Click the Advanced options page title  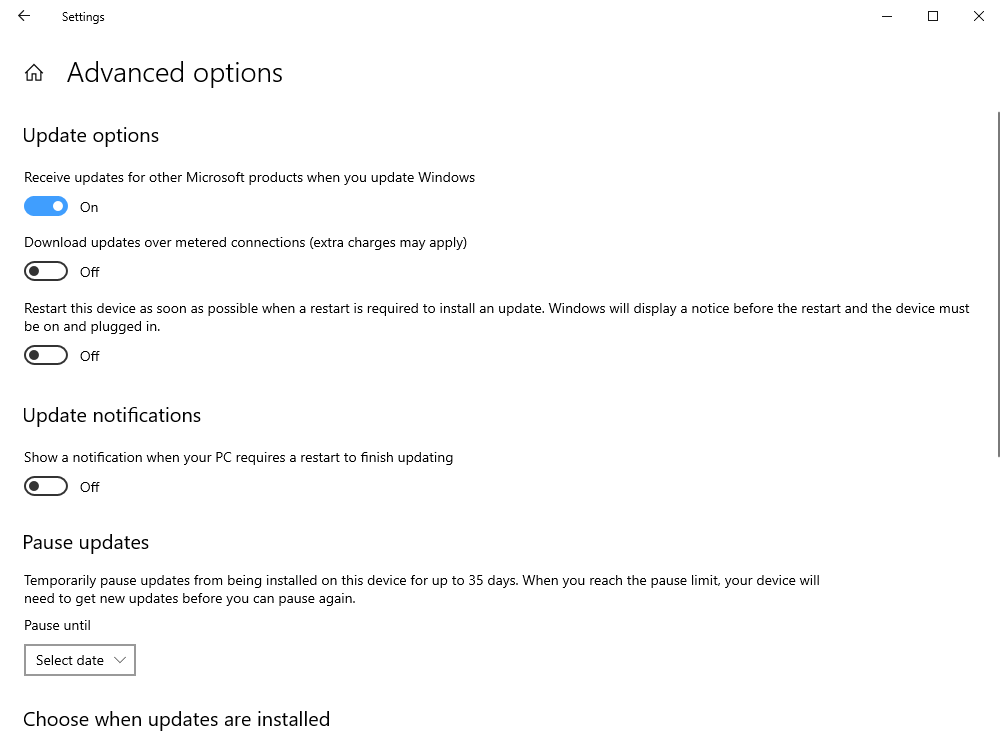[175, 73]
